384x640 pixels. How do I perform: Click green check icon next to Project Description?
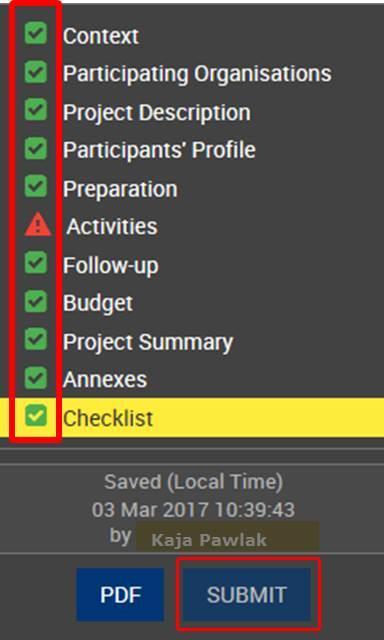coord(36,109)
